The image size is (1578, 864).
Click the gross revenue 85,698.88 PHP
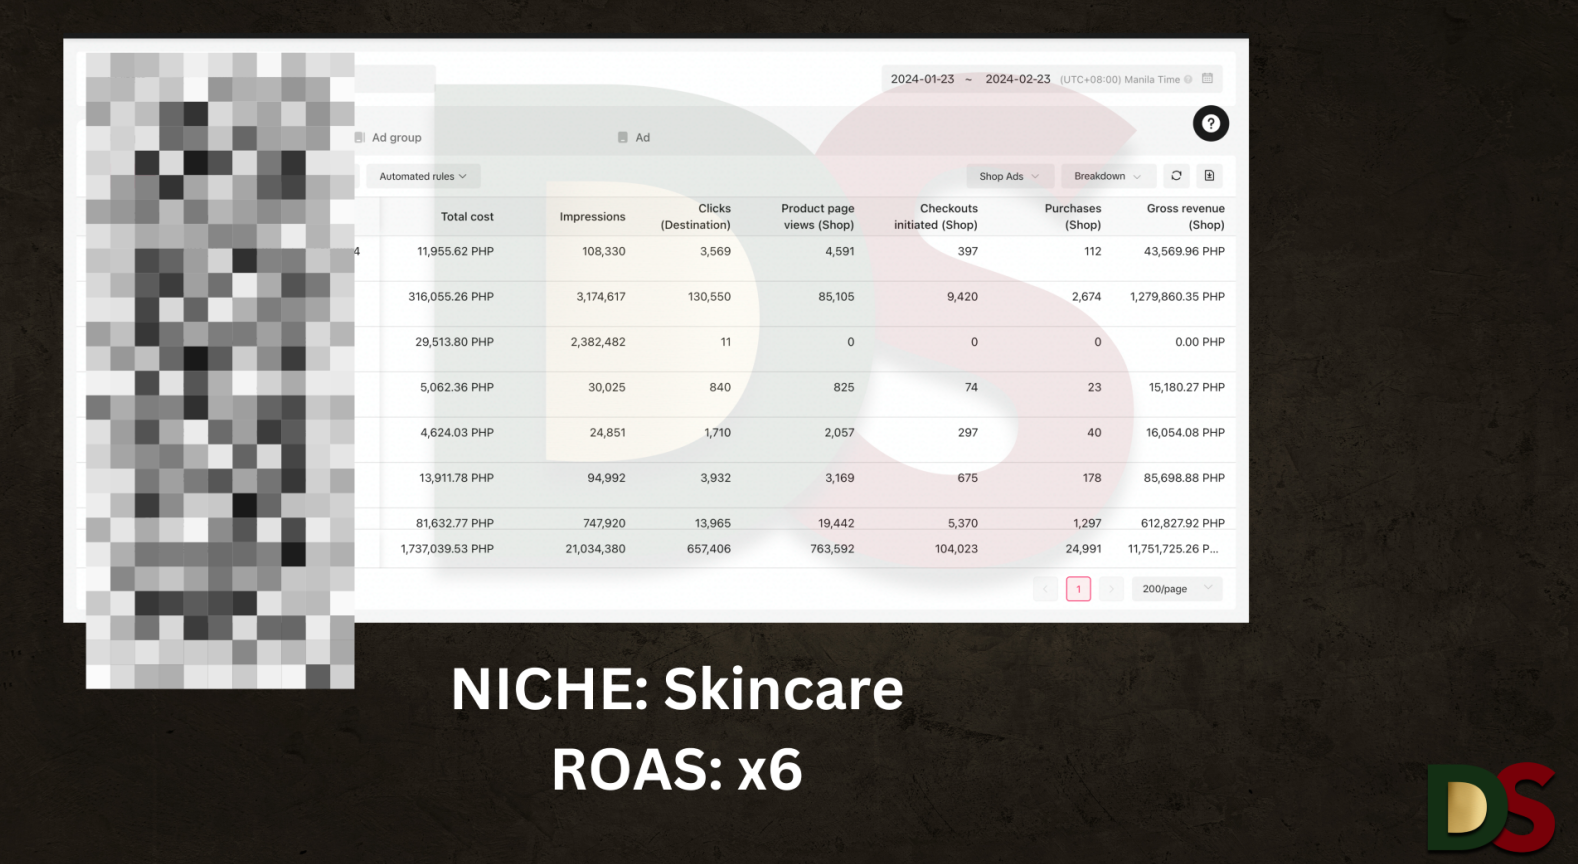click(x=1184, y=477)
